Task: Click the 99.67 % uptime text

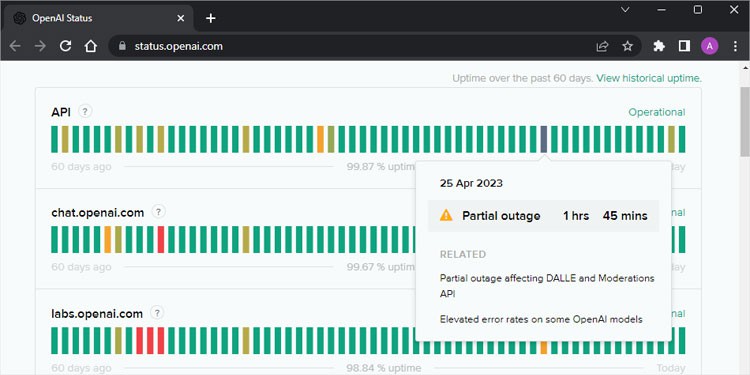Action: point(381,267)
